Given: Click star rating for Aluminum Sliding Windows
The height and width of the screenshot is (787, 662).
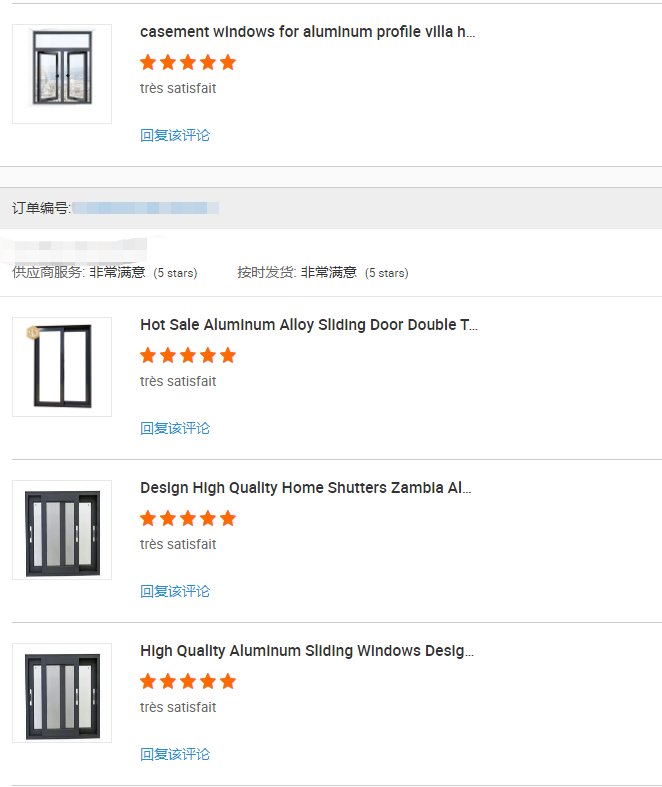Looking at the screenshot, I should (188, 681).
